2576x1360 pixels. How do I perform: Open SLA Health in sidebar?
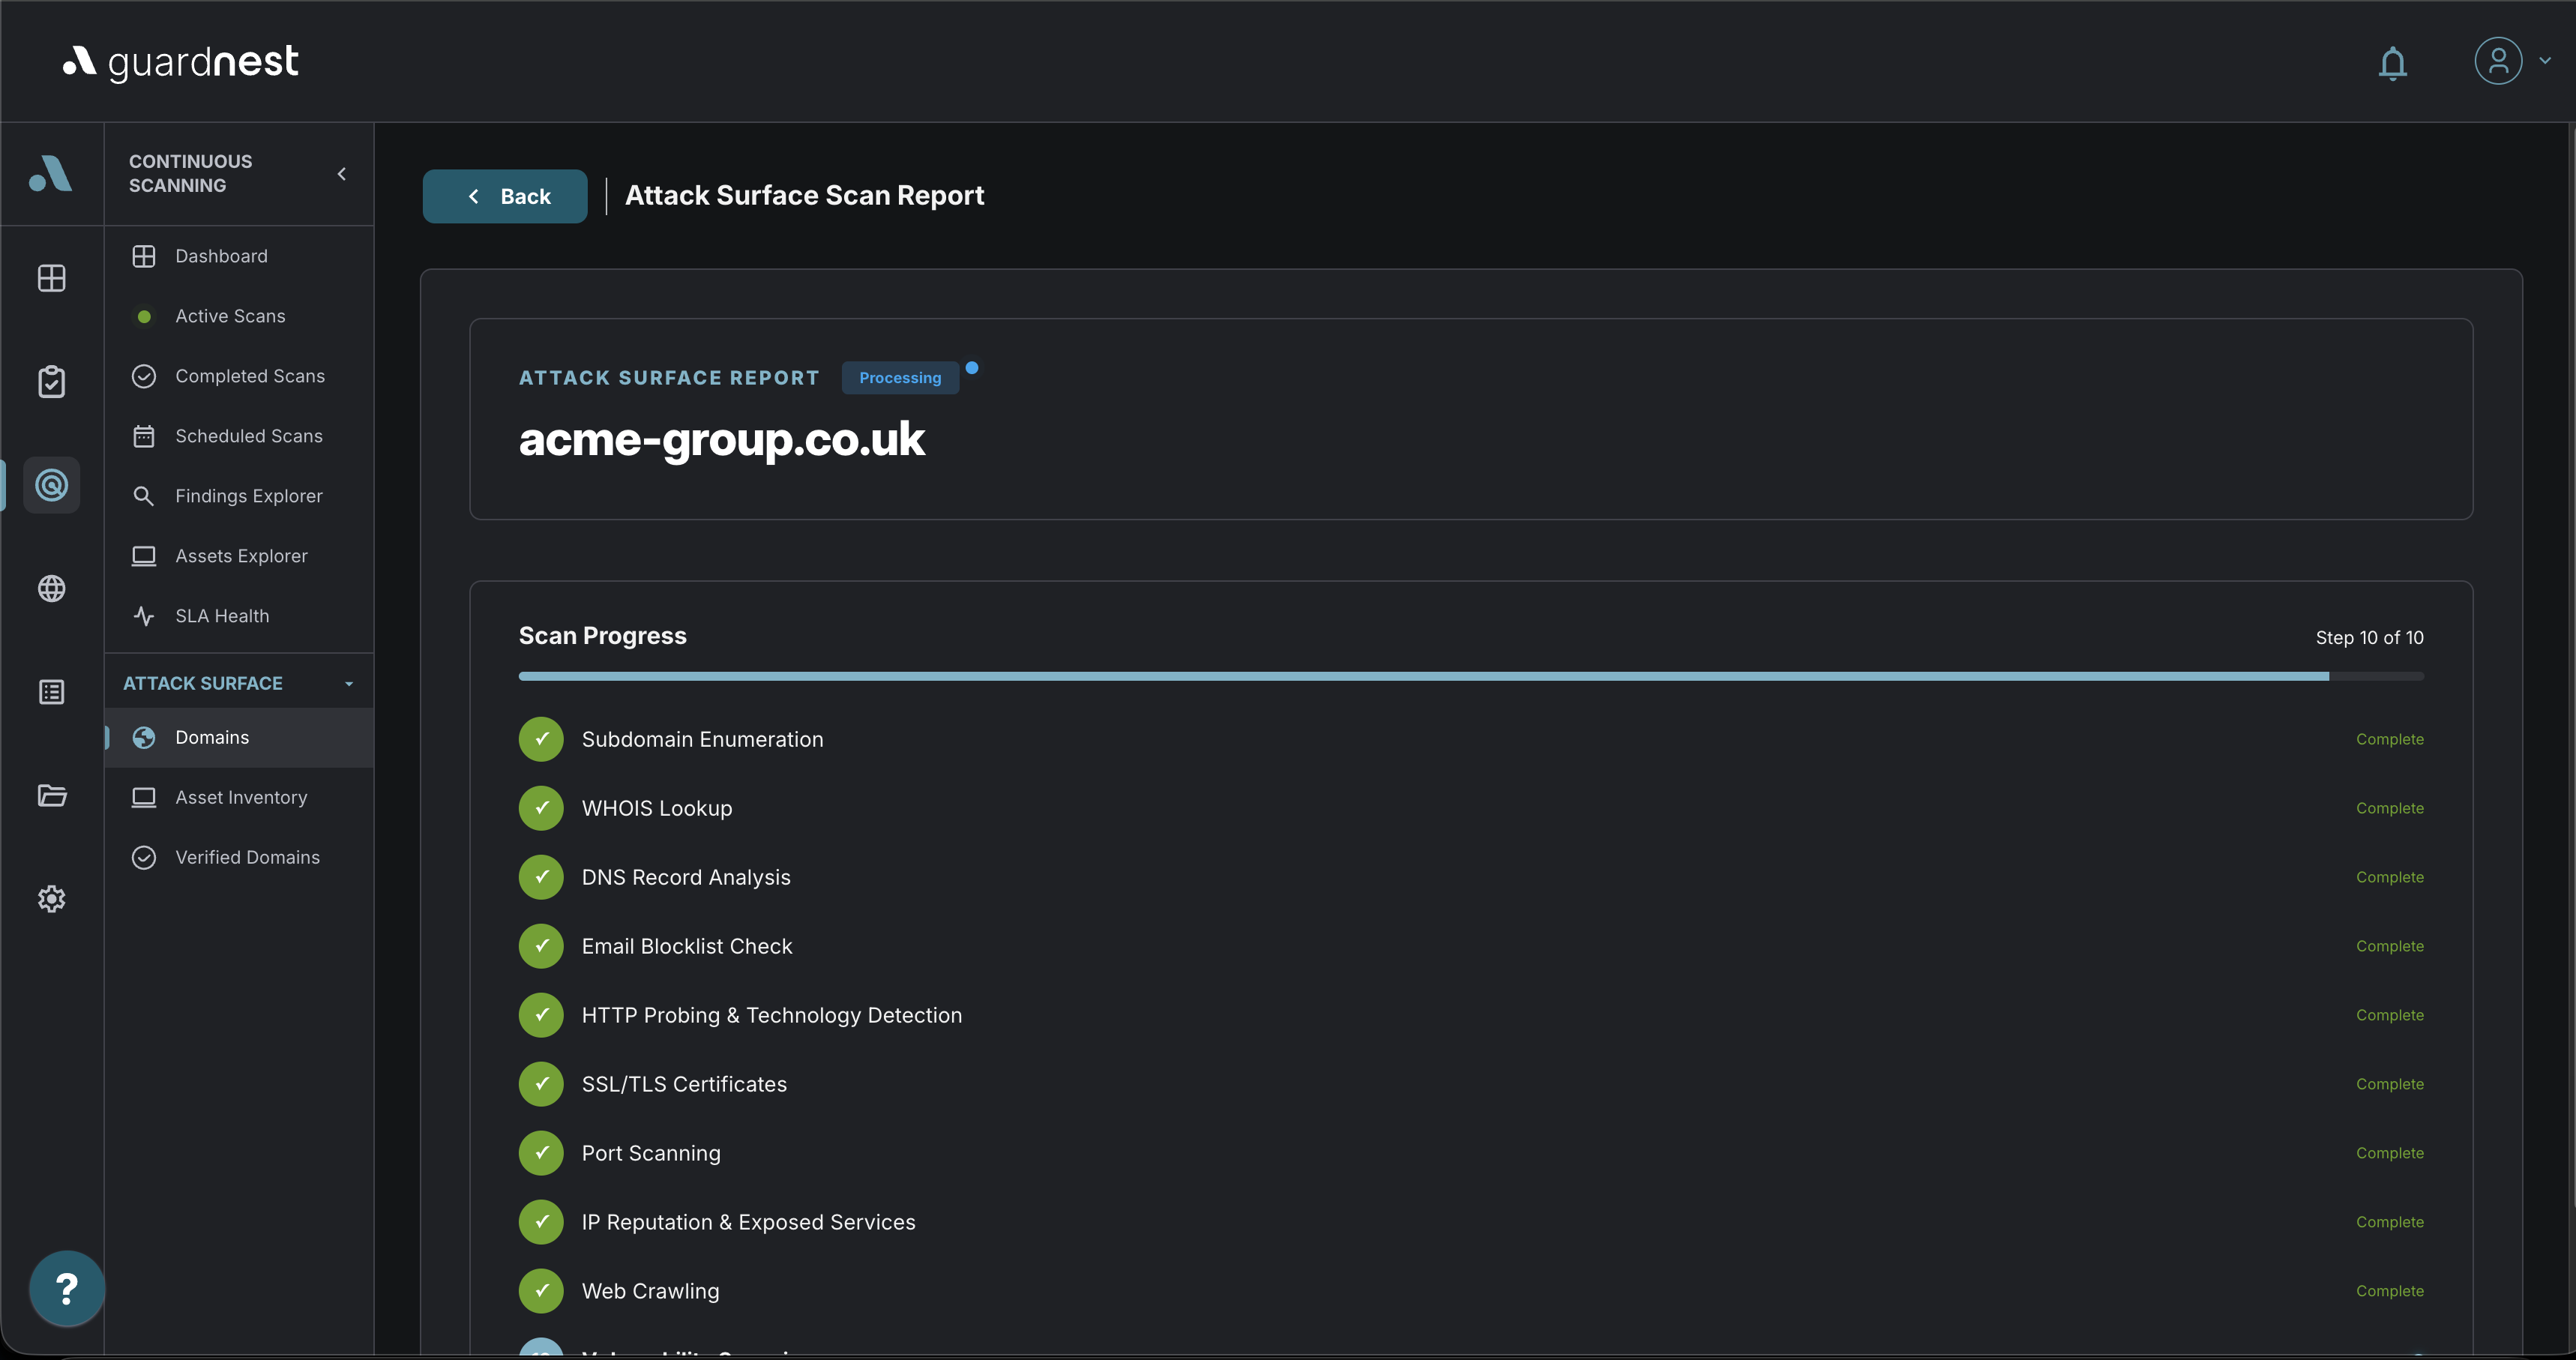coord(239,616)
